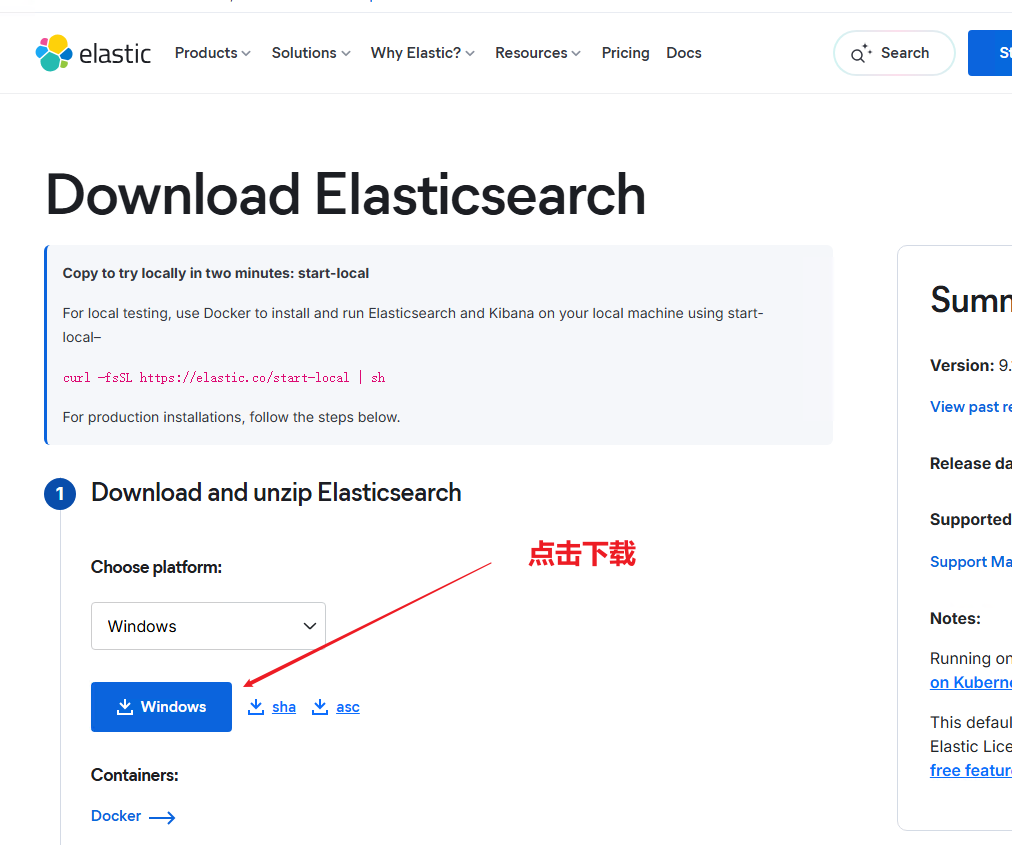Click the magnifier sparkle search icon
This screenshot has height=846, width=1012.
pyautogui.click(x=860, y=54)
